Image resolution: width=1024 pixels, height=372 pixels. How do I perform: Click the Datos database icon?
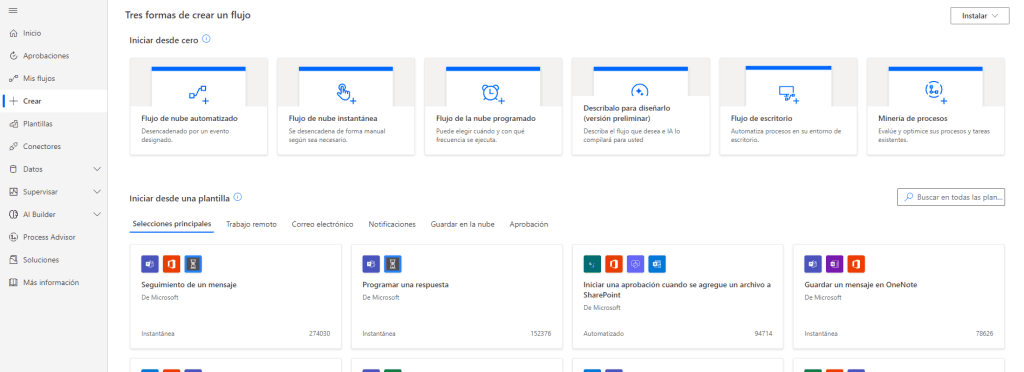click(x=13, y=169)
